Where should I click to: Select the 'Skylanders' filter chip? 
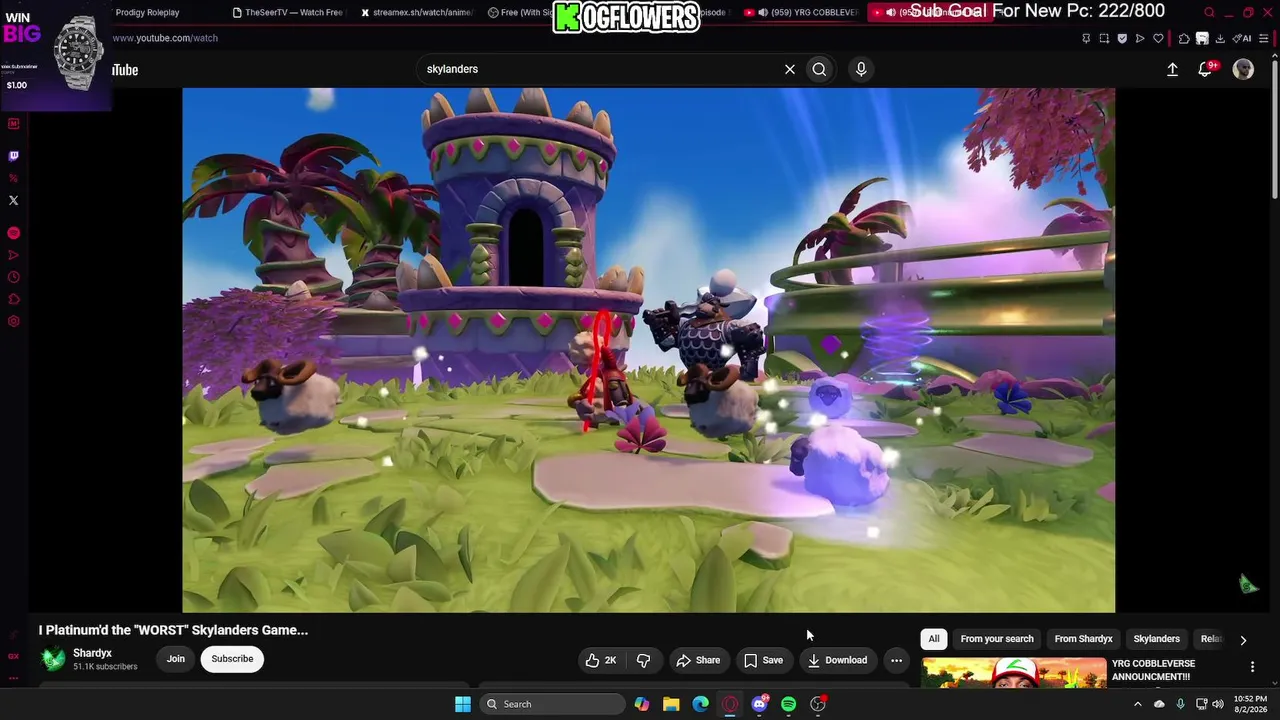(1157, 639)
